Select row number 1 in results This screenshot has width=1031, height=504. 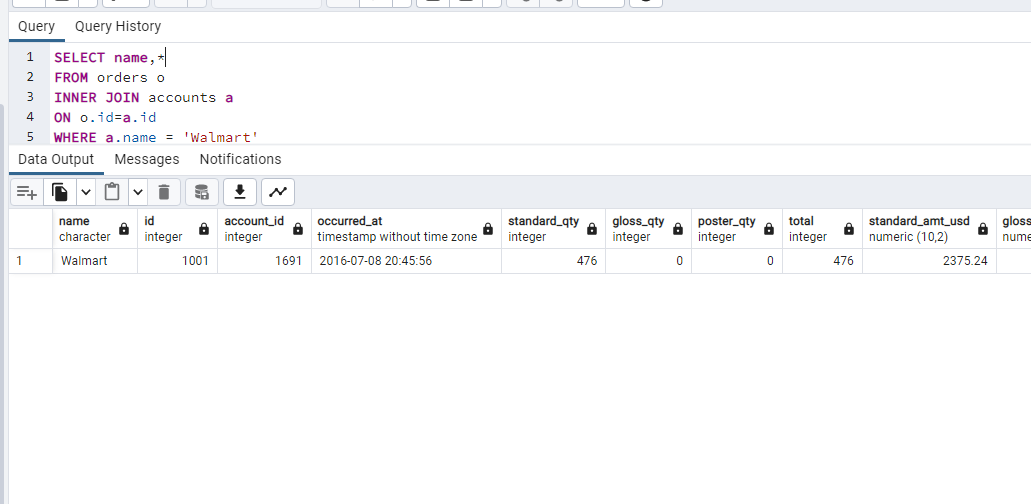[31, 261]
